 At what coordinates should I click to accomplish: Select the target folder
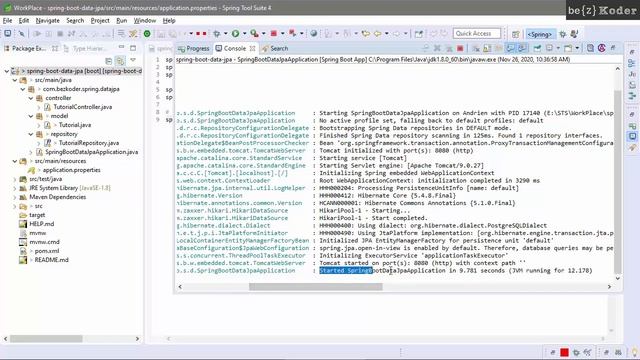tap(37, 215)
